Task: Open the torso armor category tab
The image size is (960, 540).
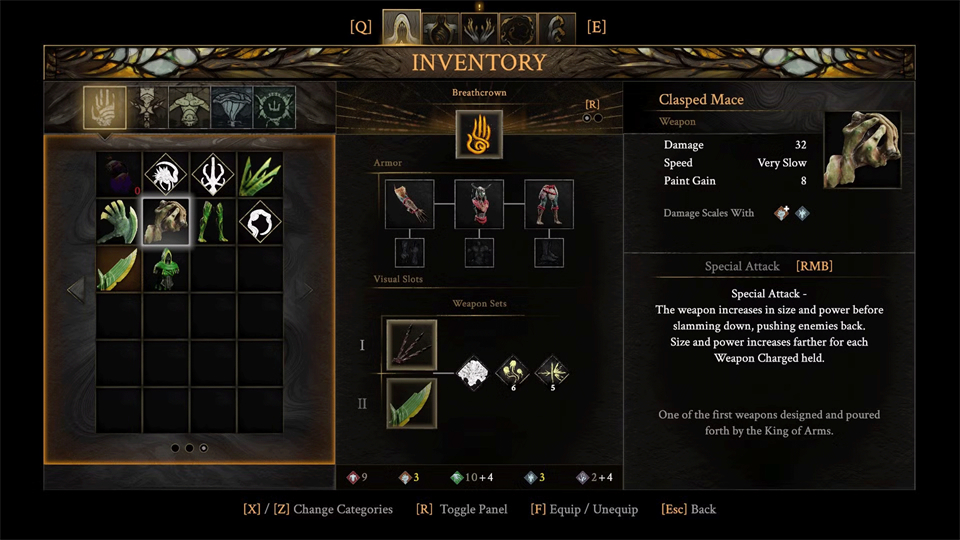Action: [x=189, y=108]
